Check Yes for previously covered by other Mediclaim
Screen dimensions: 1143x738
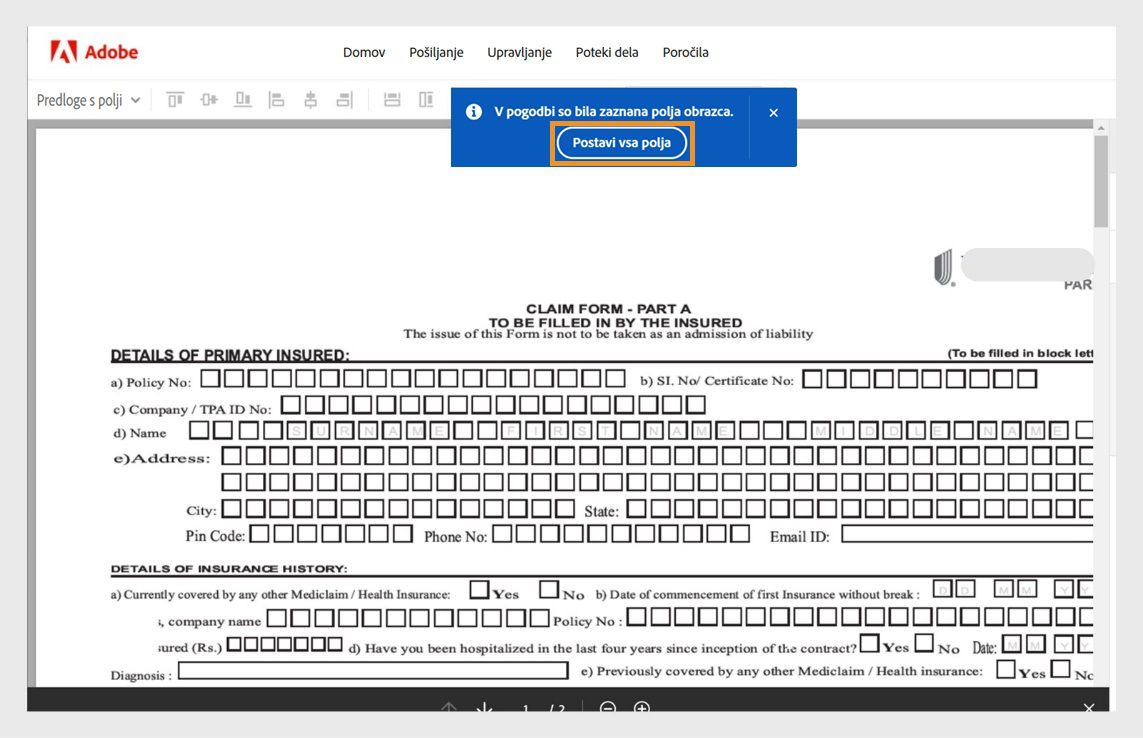point(1006,669)
